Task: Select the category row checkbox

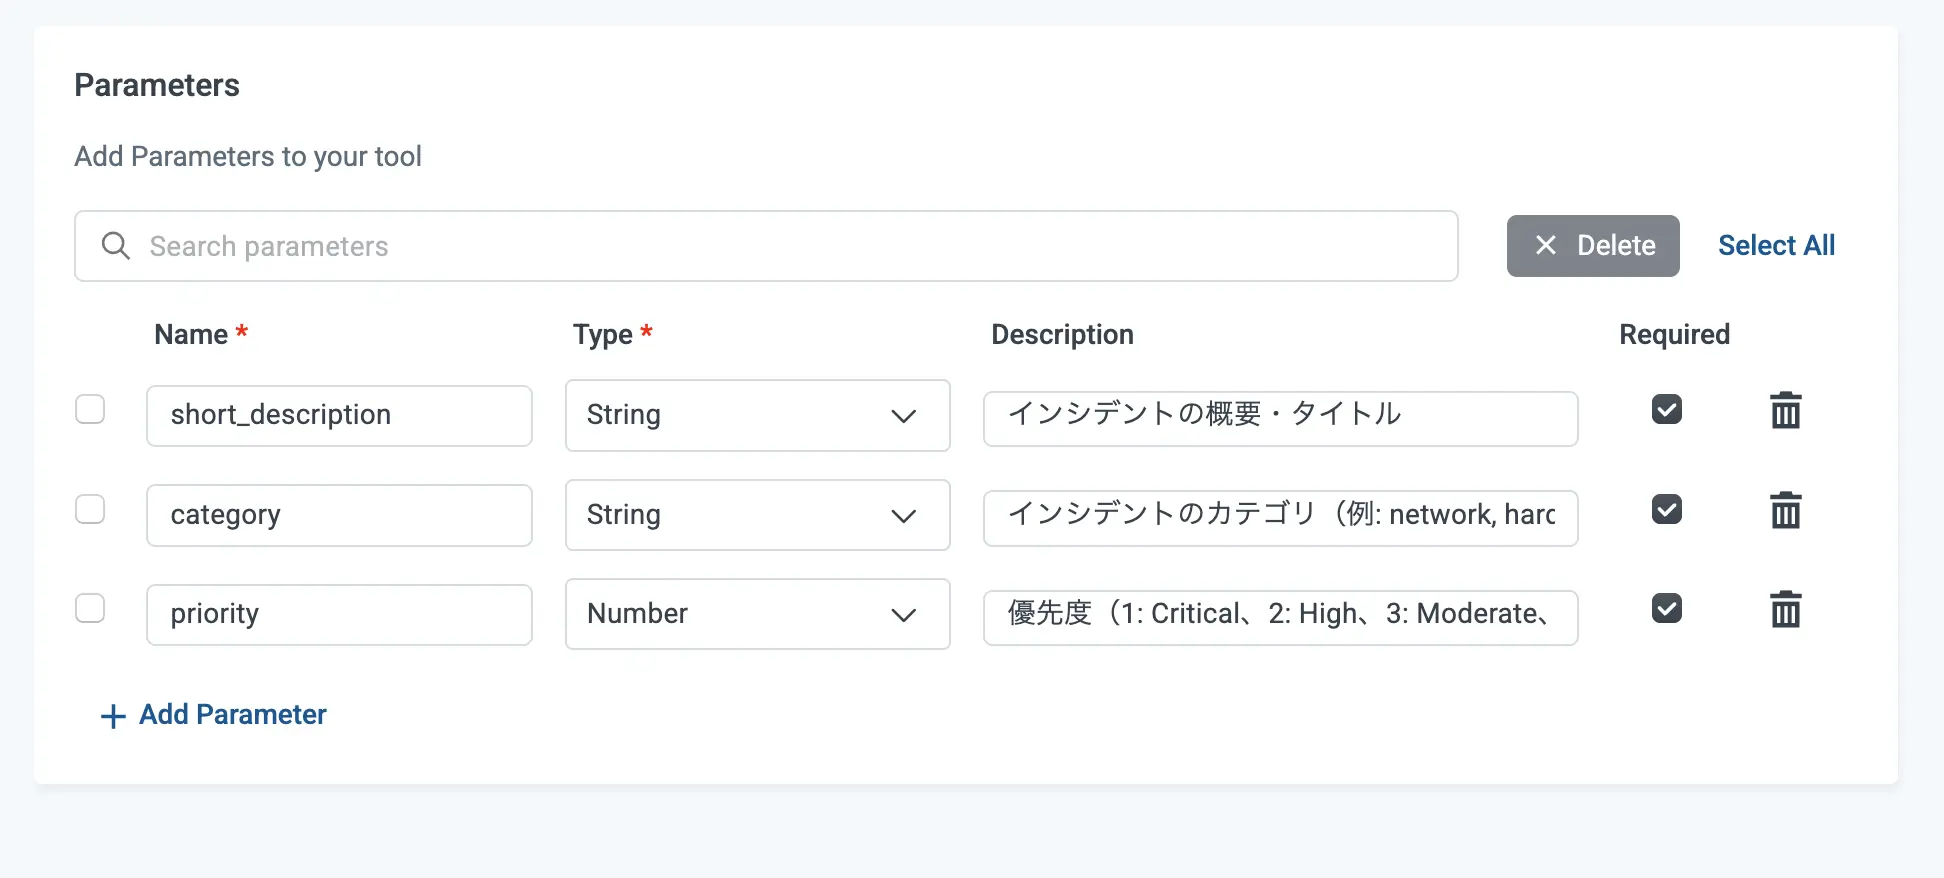Action: 90,510
